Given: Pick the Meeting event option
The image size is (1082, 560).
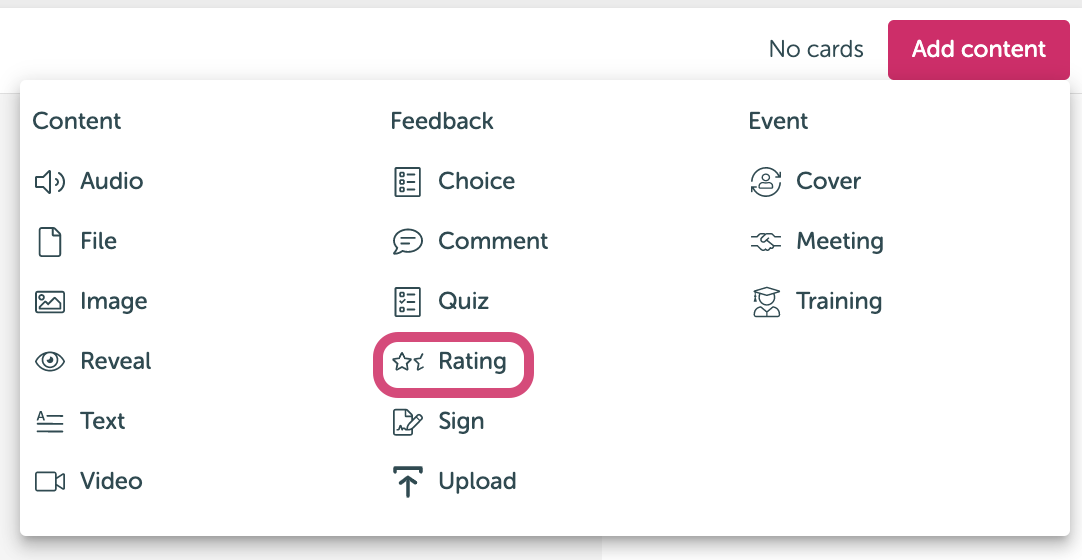Looking at the screenshot, I should (x=839, y=241).
